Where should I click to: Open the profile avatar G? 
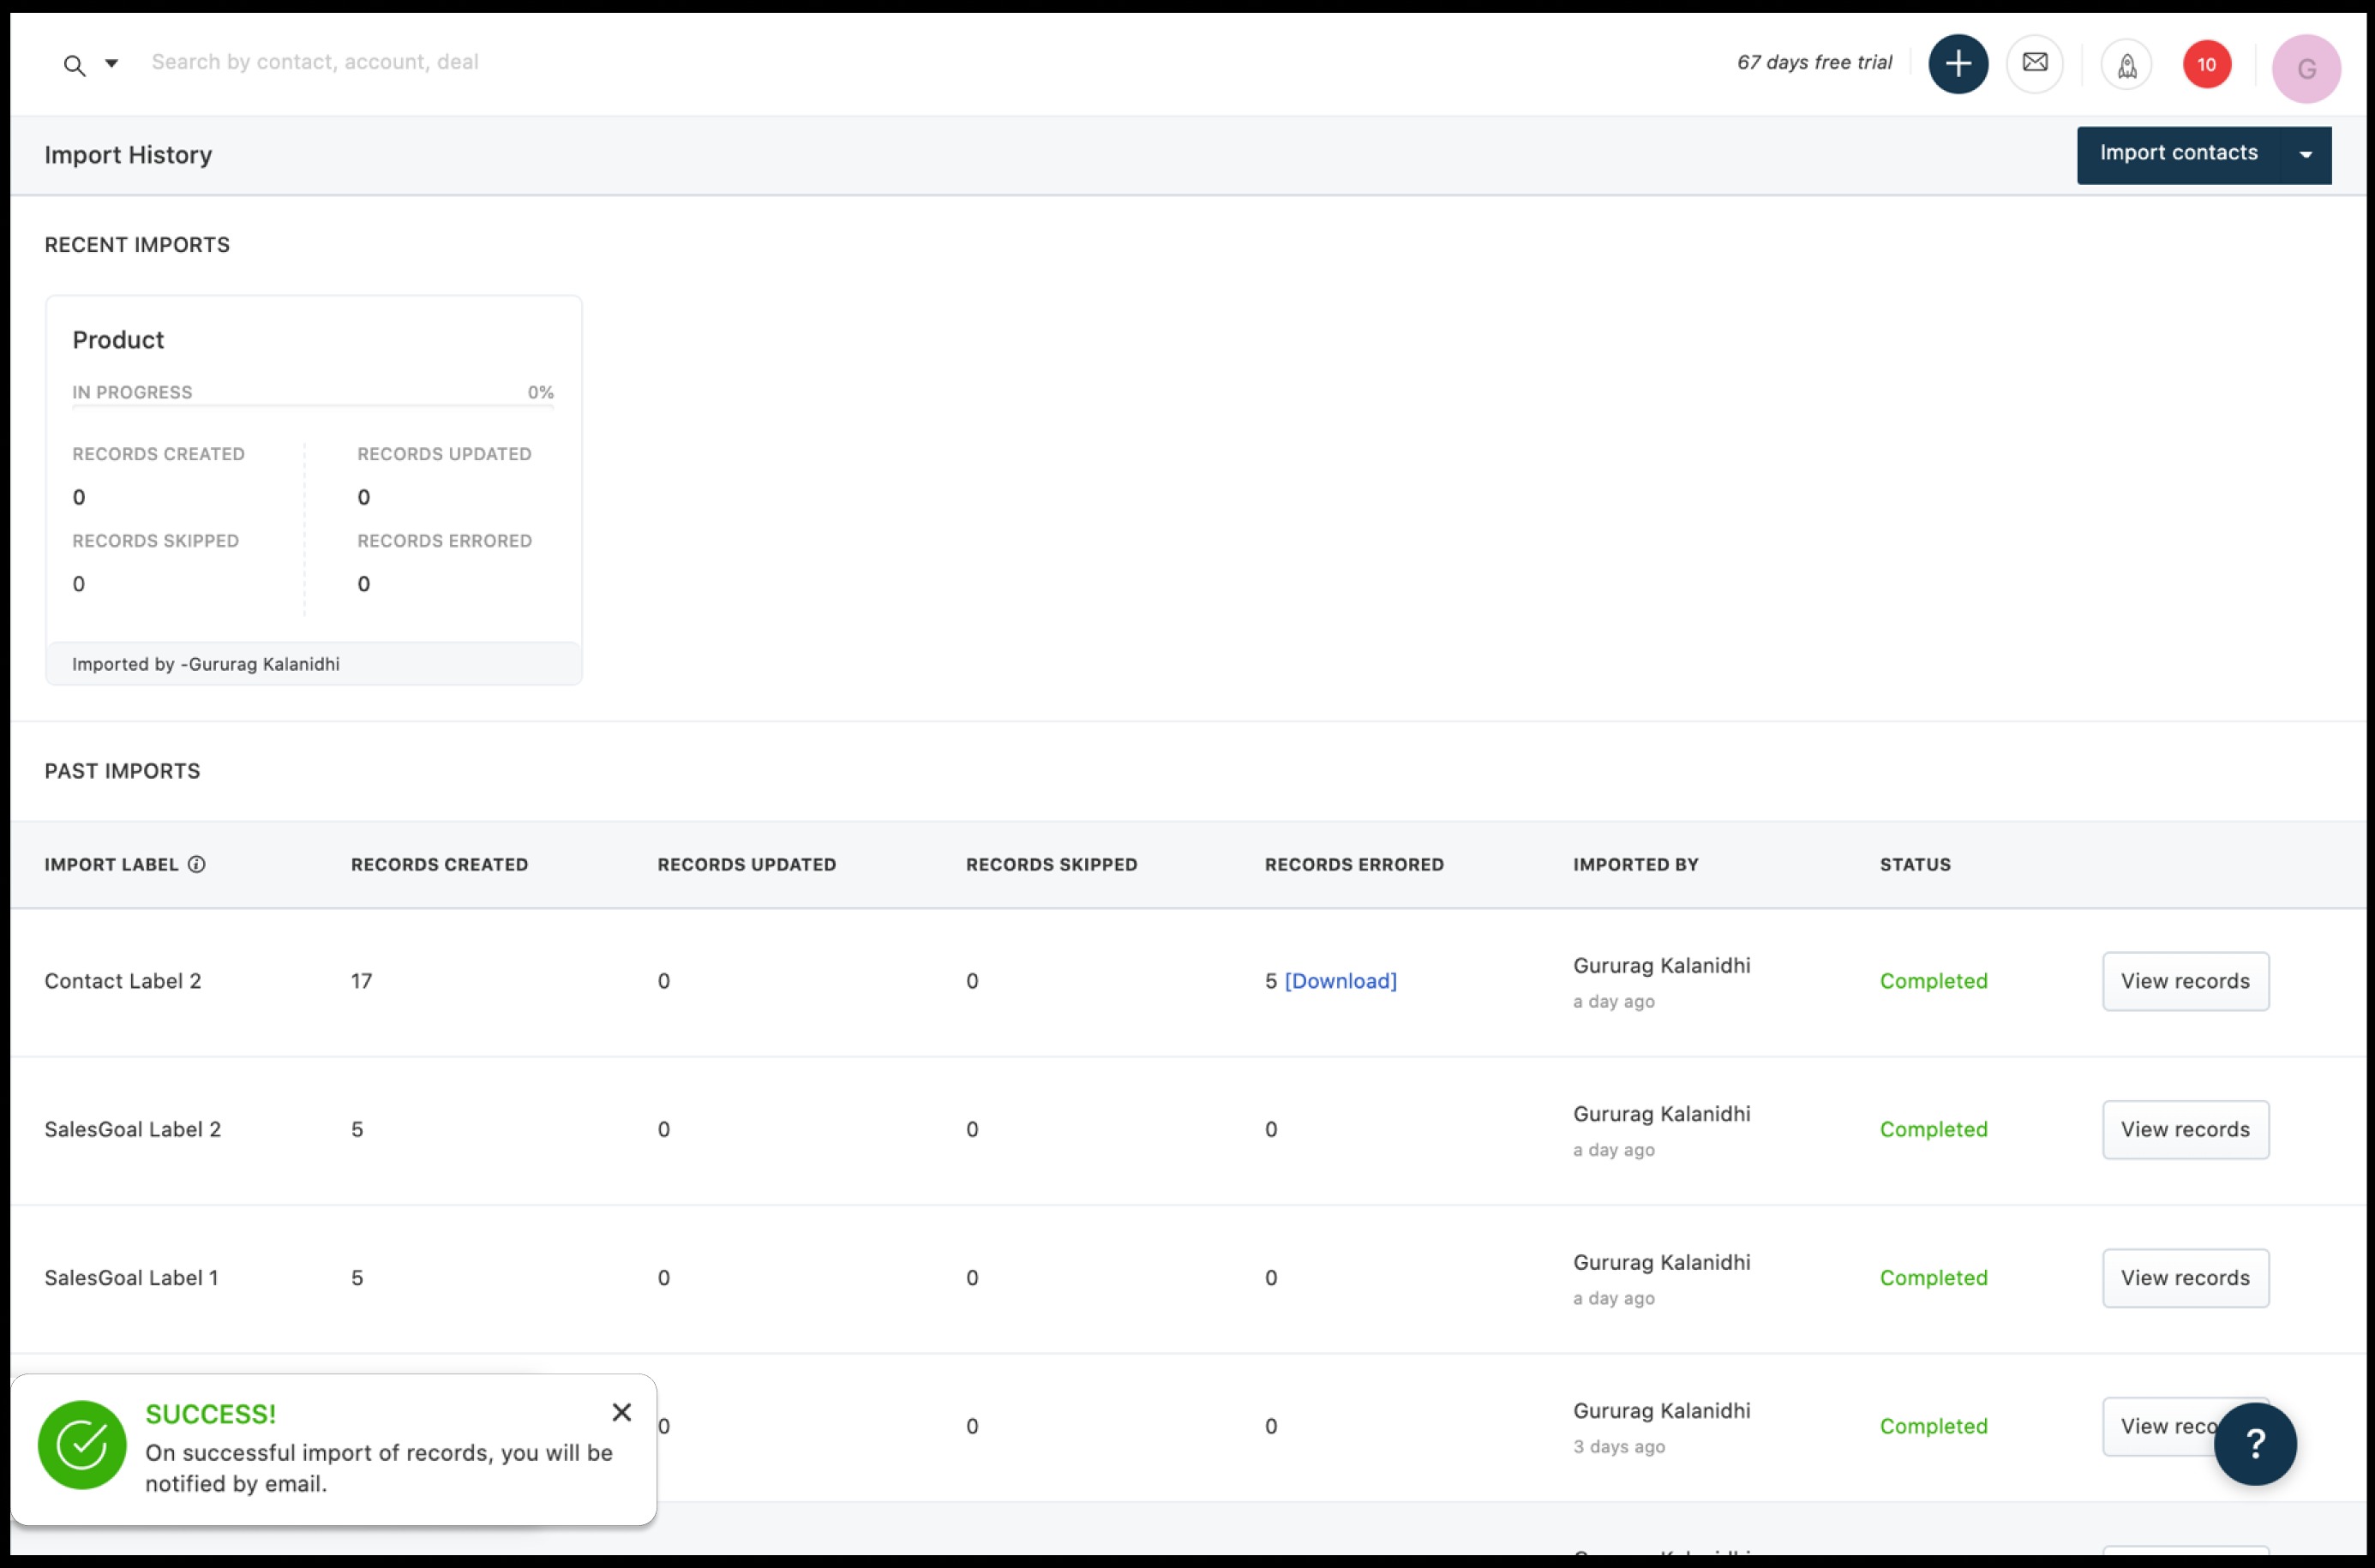2305,69
